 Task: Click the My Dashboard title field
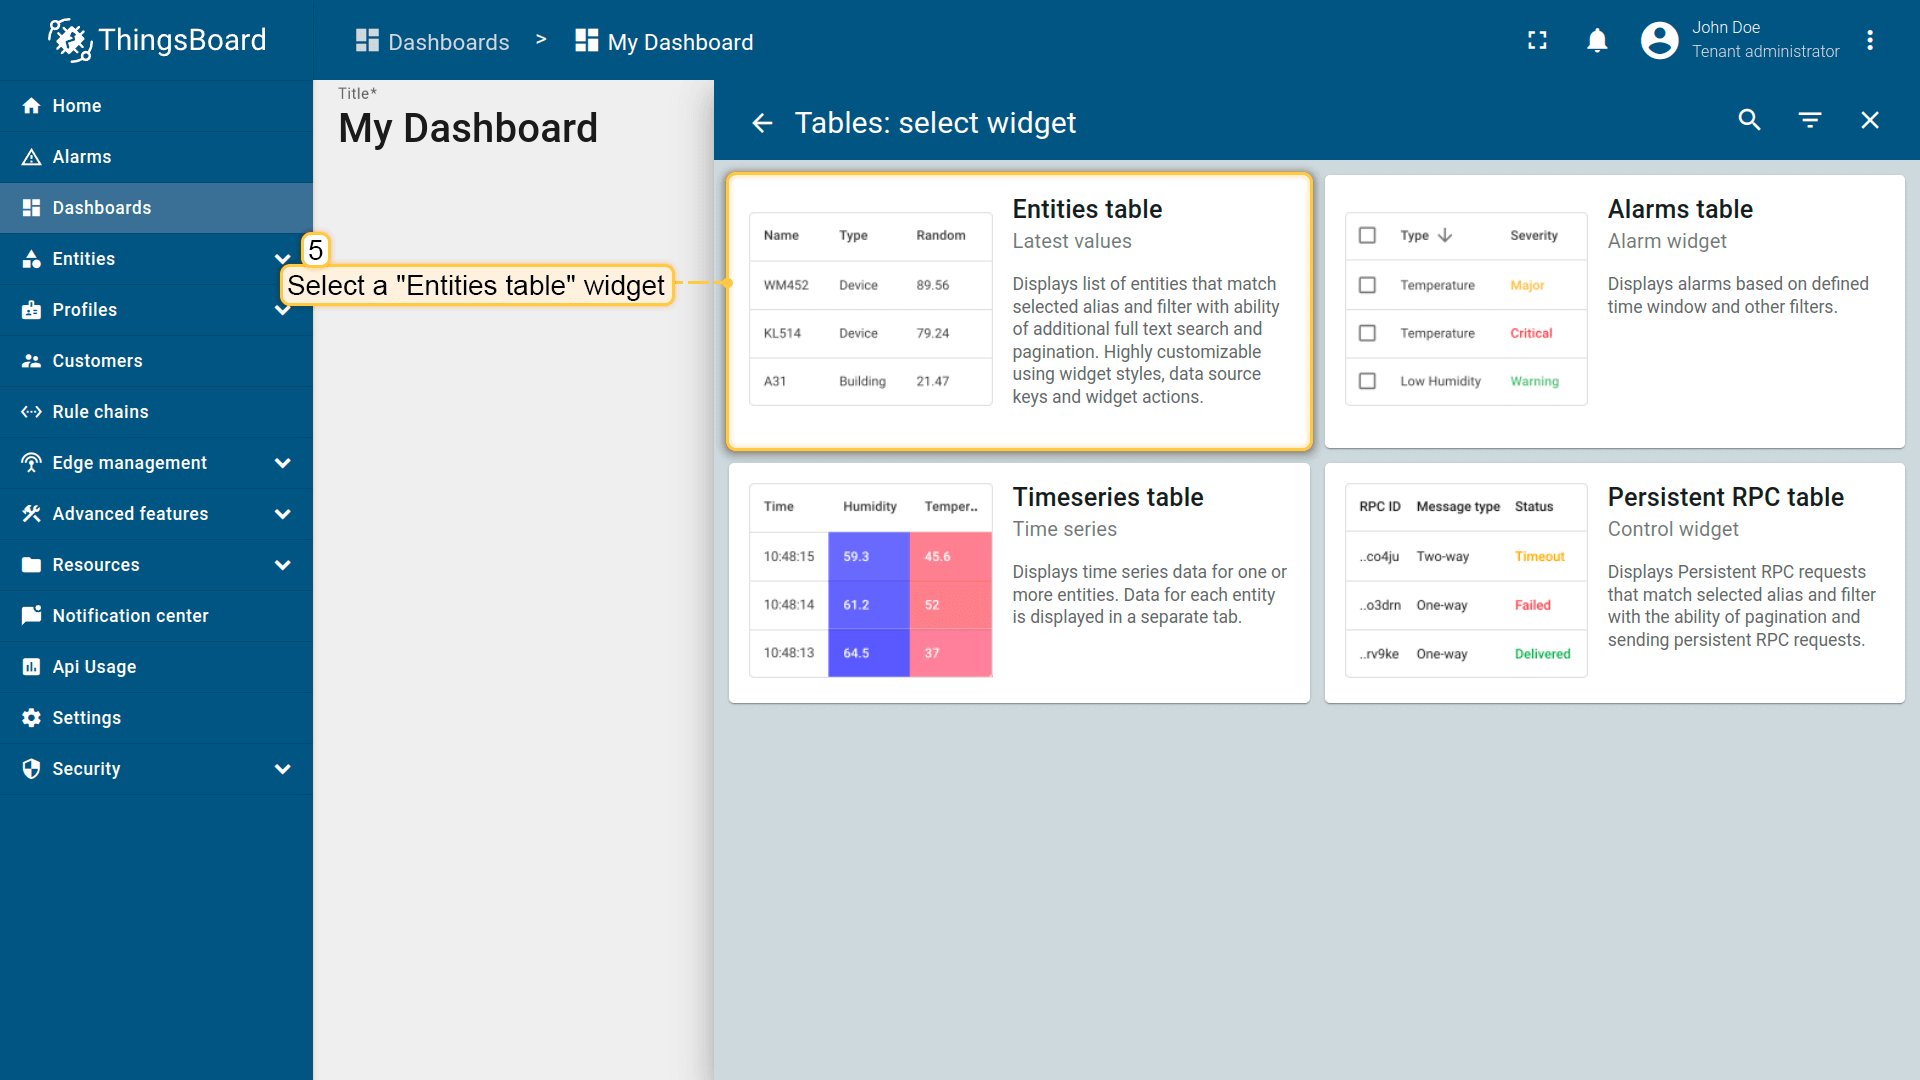468,128
